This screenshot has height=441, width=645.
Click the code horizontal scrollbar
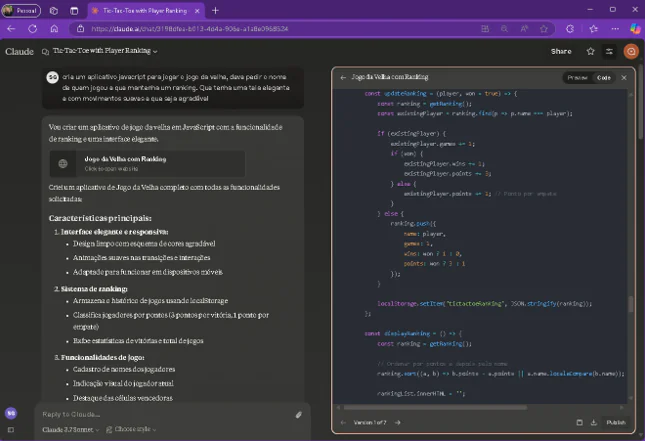point(435,408)
